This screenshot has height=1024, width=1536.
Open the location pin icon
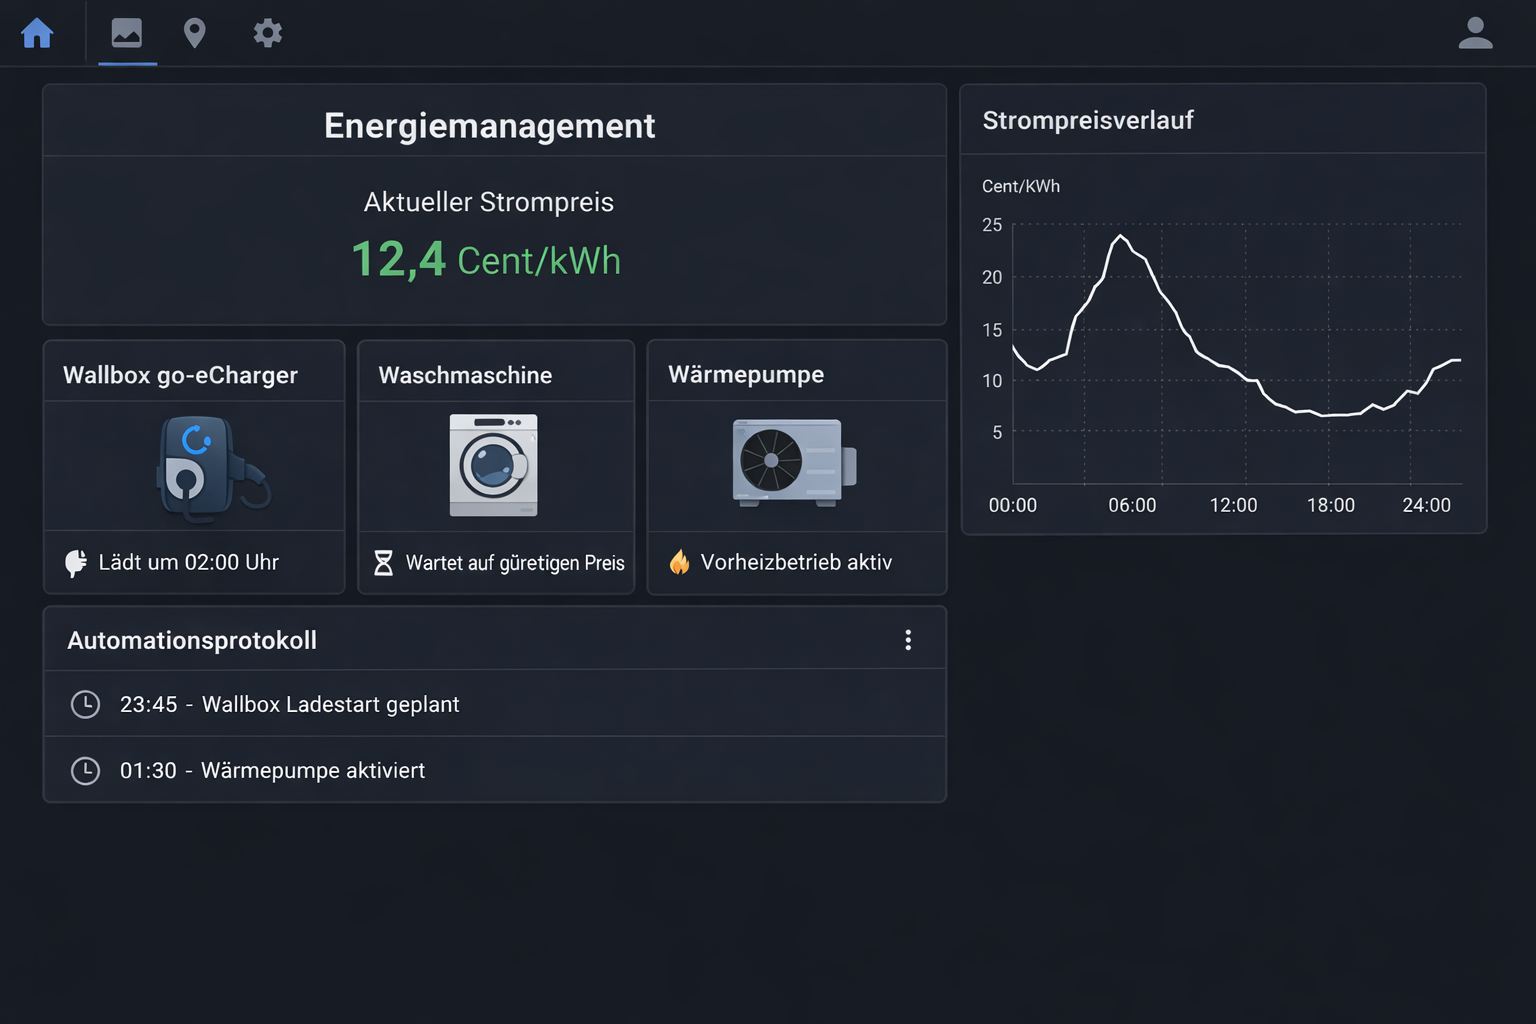click(195, 33)
